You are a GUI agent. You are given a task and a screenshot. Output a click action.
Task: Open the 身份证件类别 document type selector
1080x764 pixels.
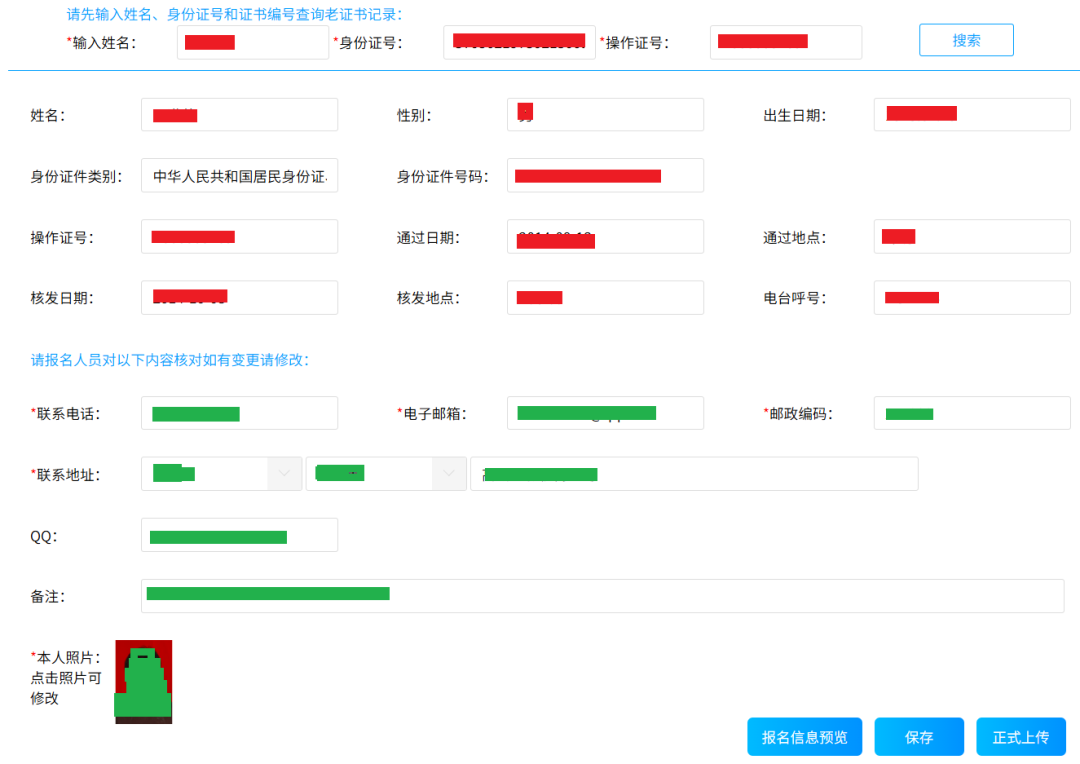click(239, 175)
